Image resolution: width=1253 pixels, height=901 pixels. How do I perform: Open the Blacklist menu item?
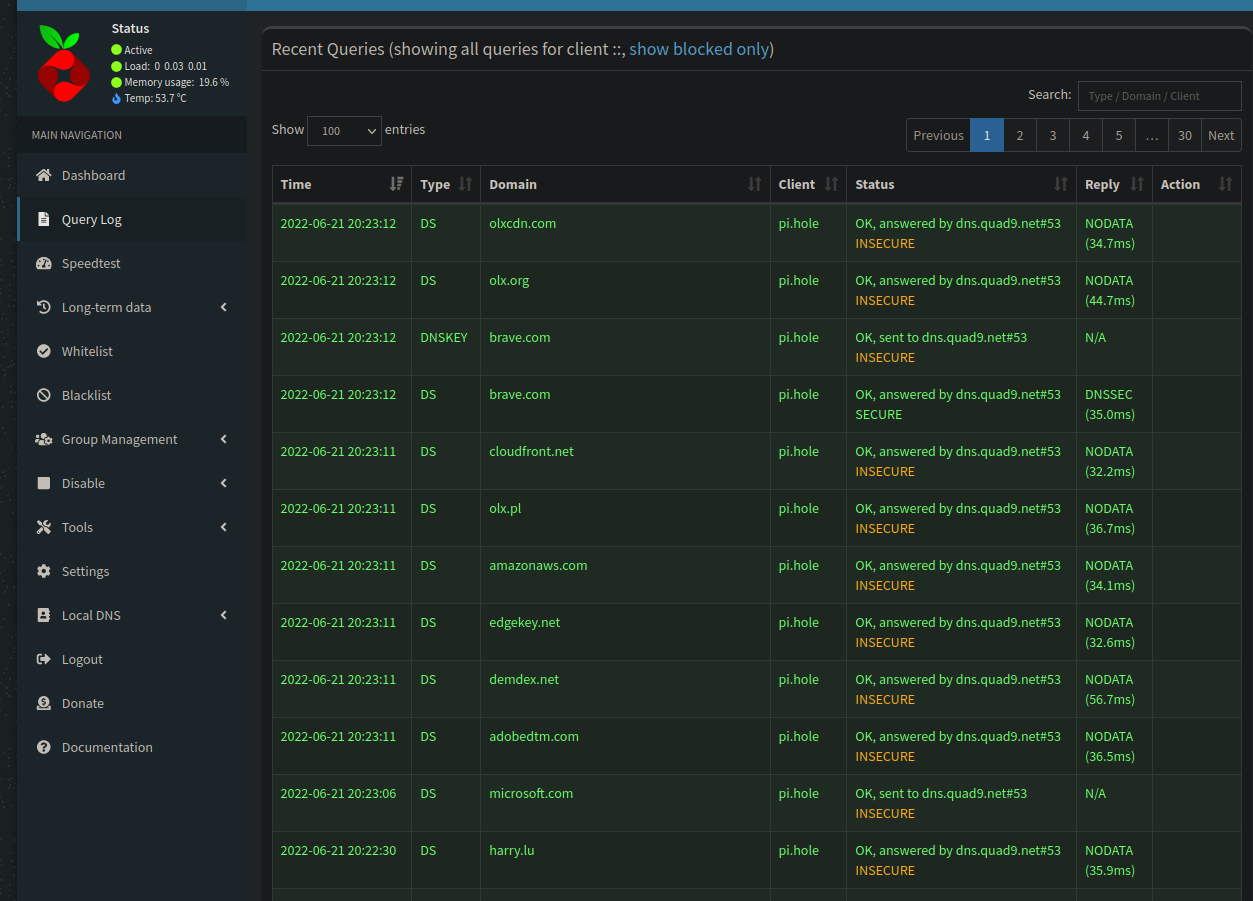(132, 395)
